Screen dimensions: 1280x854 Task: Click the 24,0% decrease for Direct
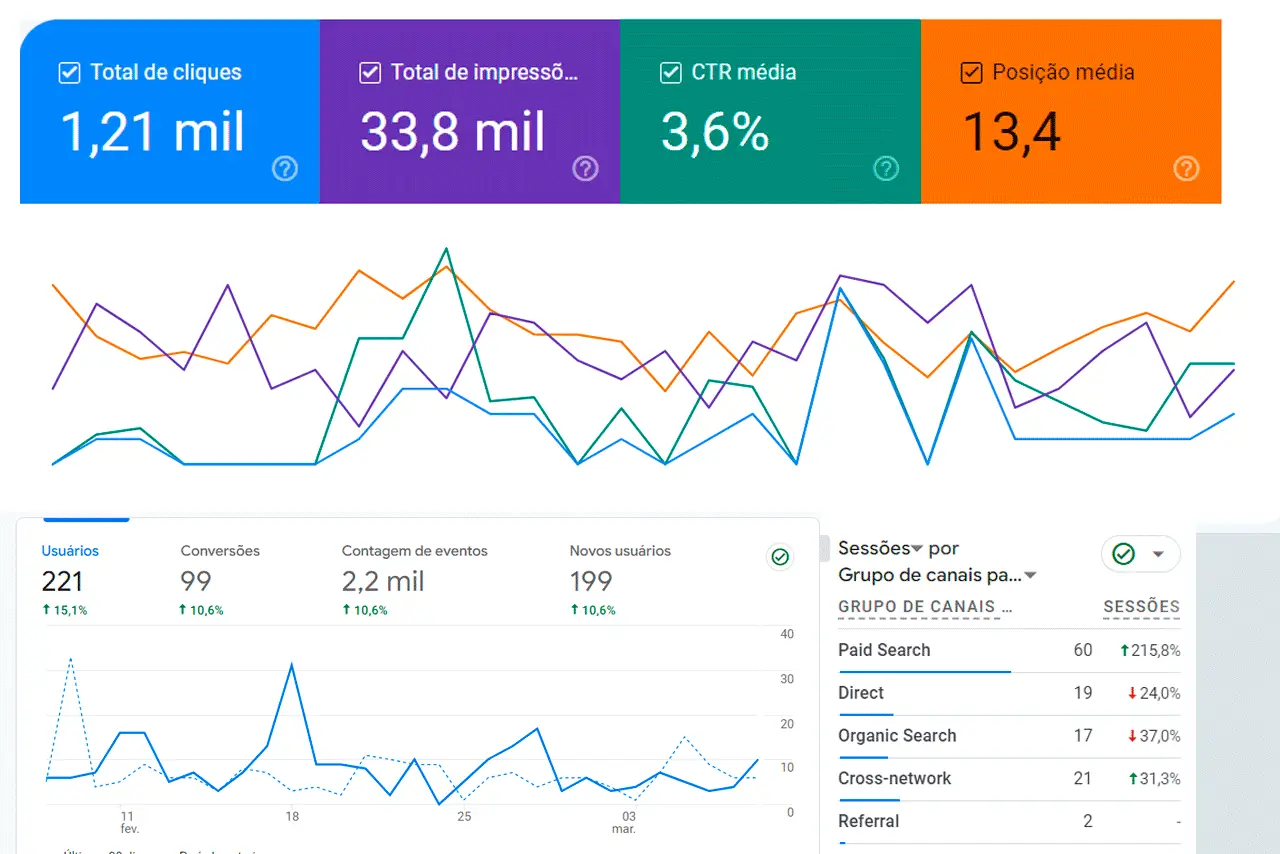pyautogui.click(x=1153, y=694)
